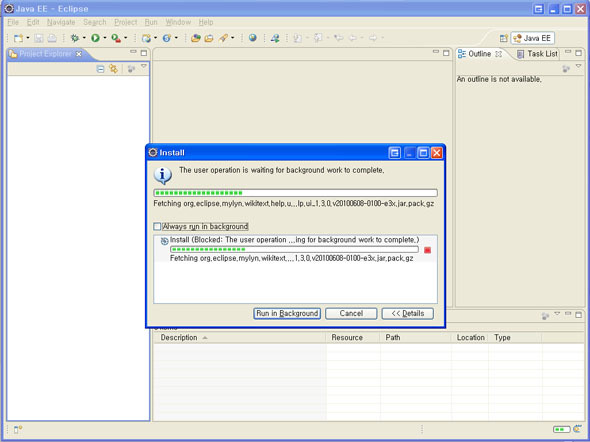Open the Problems view menu triangle
Viewport: 590px width, 442px height.
pos(557,313)
